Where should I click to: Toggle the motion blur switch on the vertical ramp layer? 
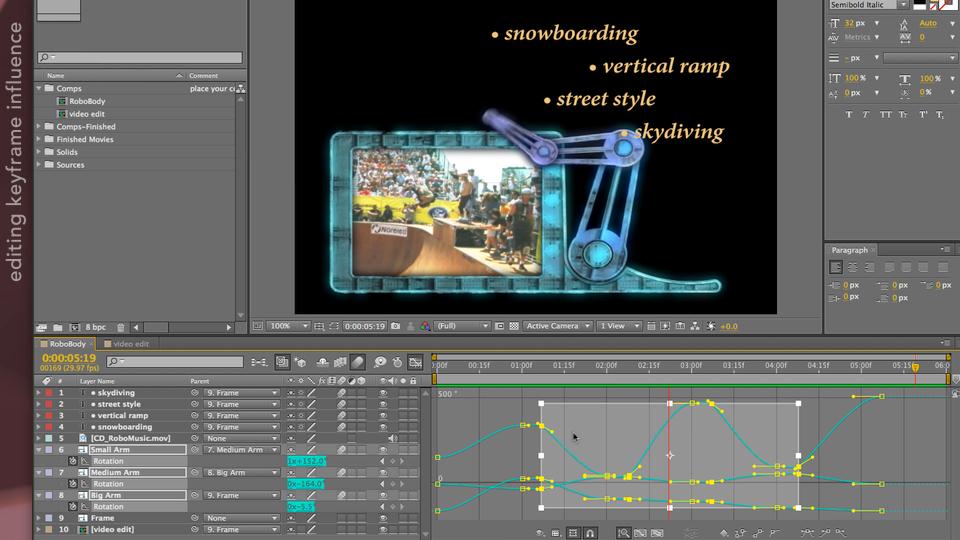pyautogui.click(x=341, y=416)
